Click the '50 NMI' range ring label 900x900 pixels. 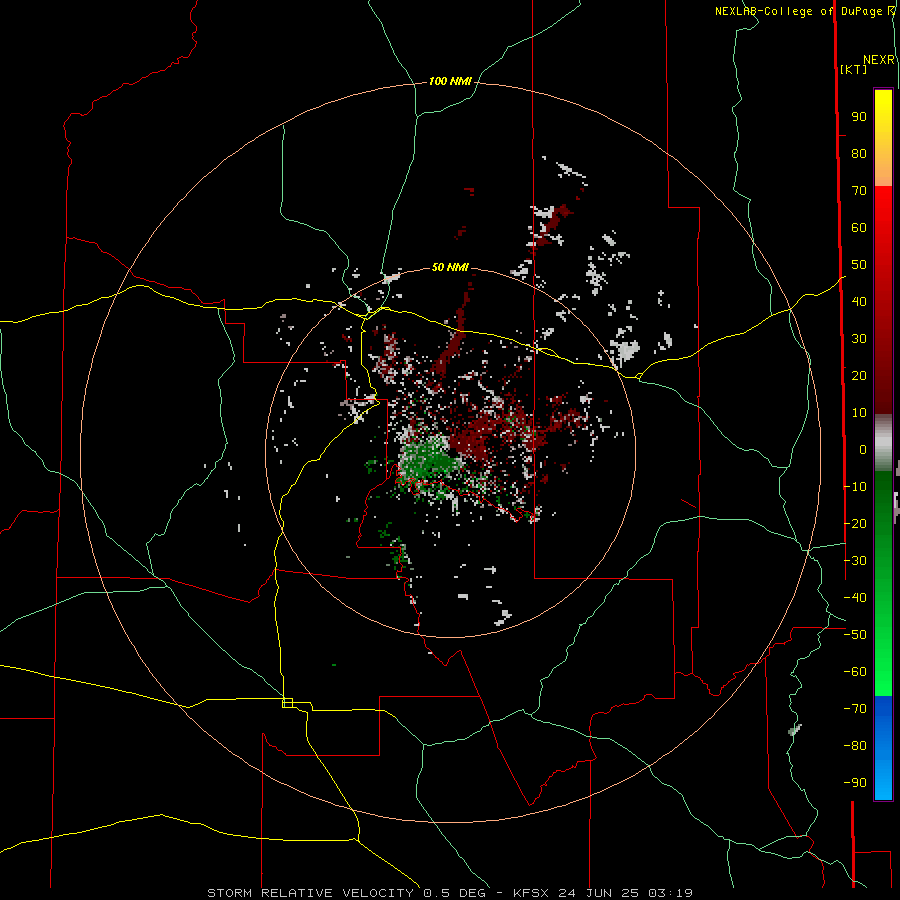[450, 267]
